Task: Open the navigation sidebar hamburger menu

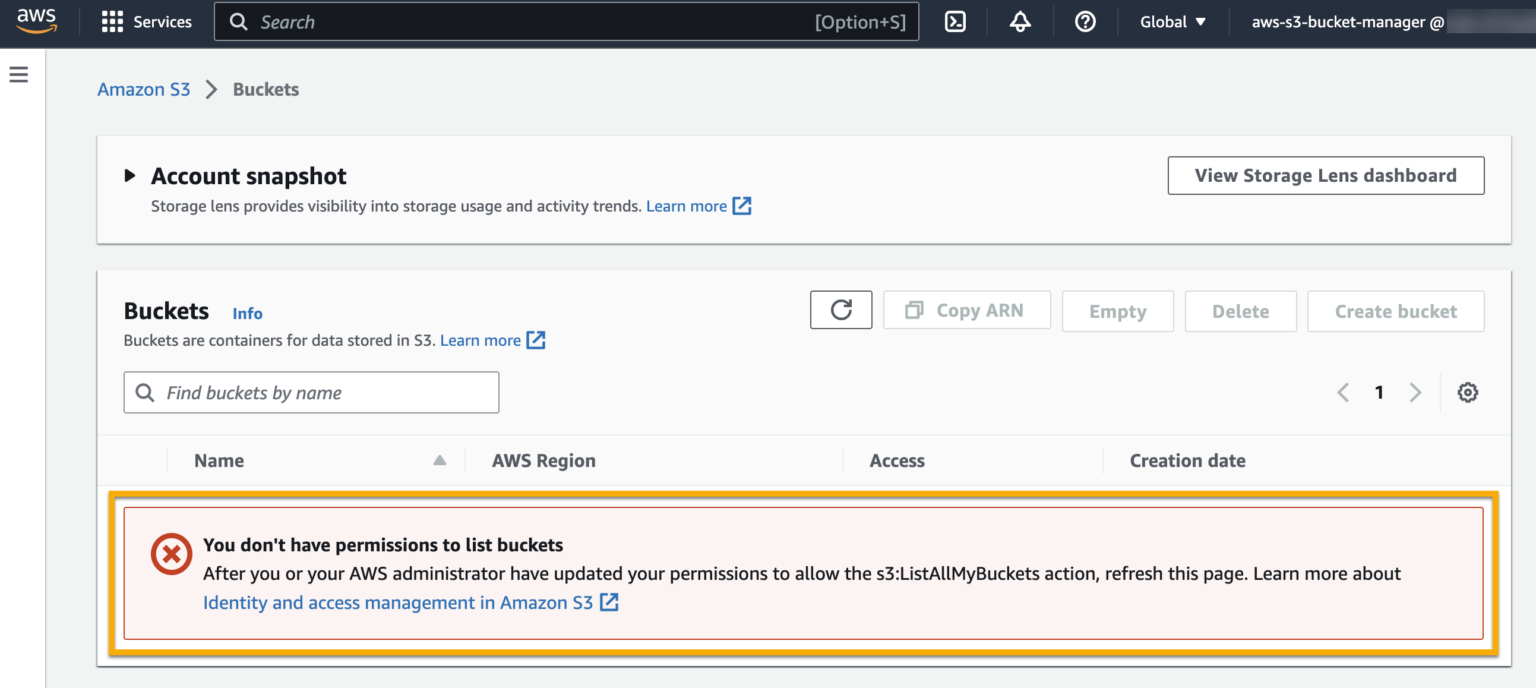Action: tap(18, 74)
